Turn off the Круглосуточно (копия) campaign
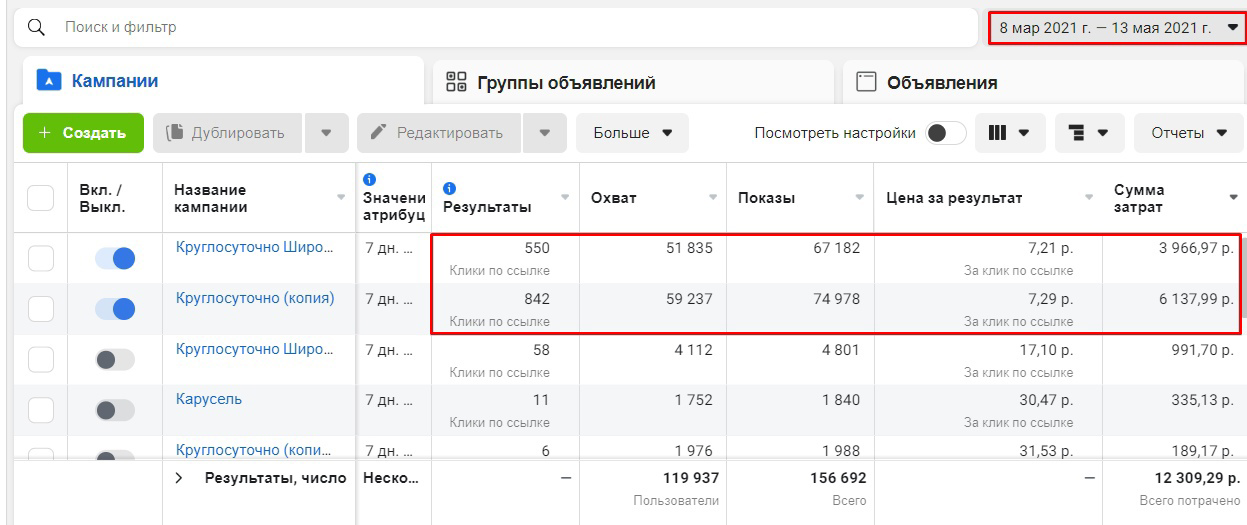This screenshot has height=525, width=1247. pos(115,309)
